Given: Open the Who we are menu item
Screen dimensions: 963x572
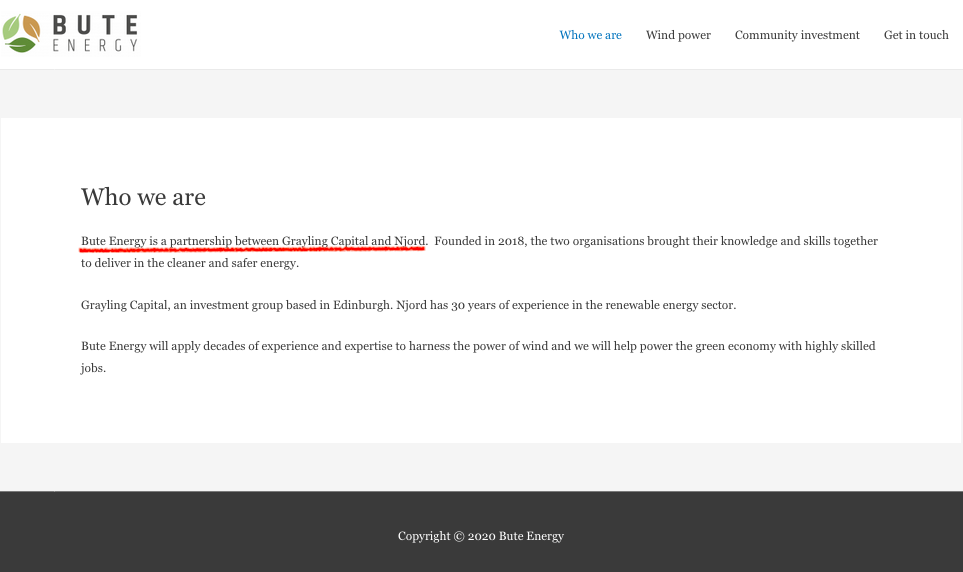Looking at the screenshot, I should (x=590, y=35).
